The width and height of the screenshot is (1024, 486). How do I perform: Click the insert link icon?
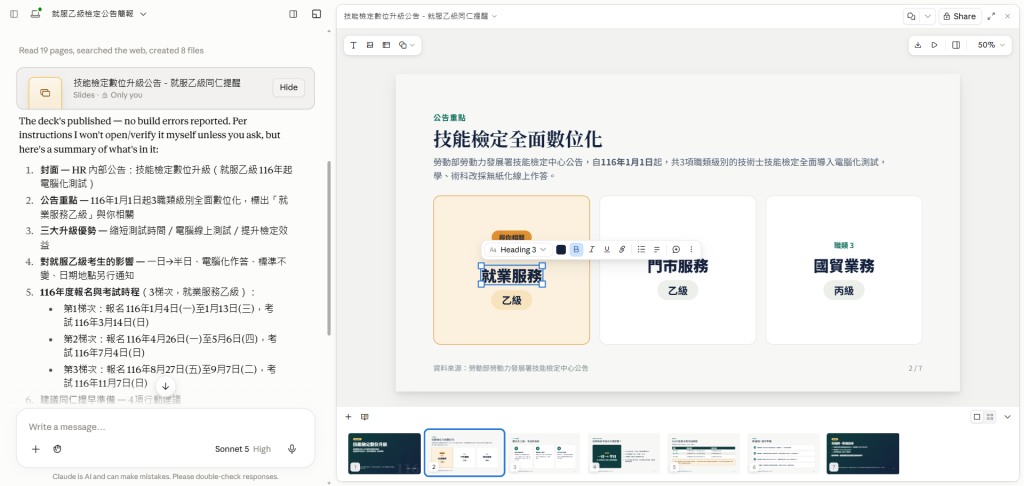622,250
